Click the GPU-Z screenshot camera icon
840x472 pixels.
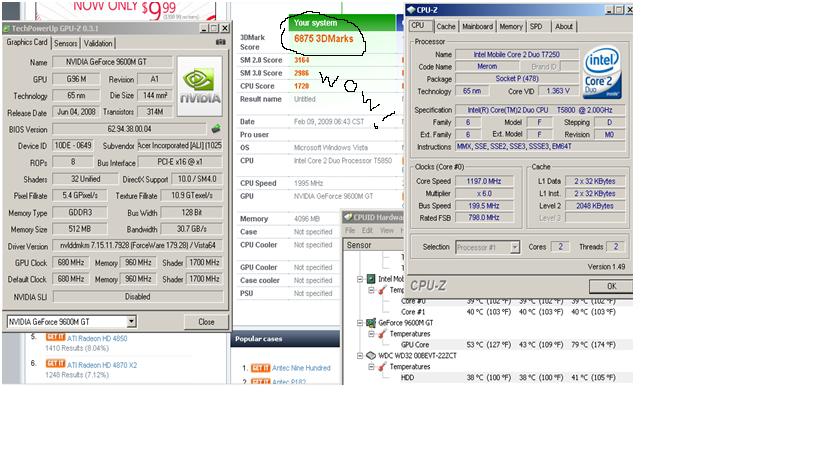[x=221, y=42]
